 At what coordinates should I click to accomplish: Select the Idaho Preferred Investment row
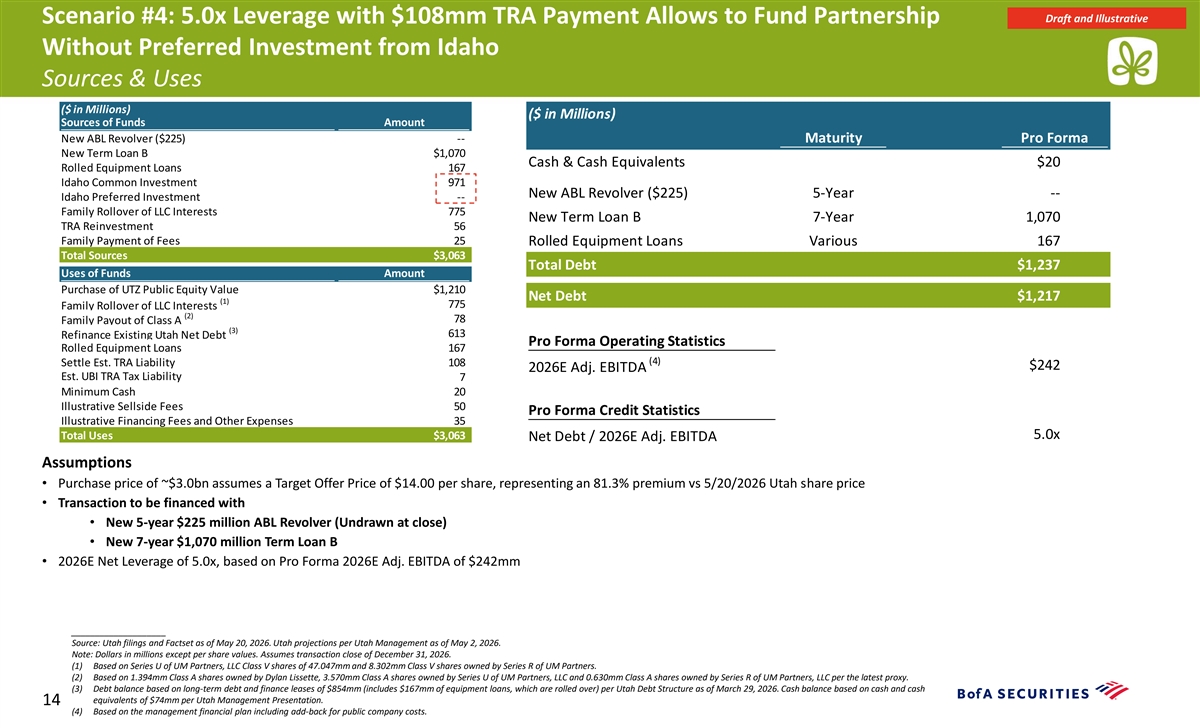(264, 197)
